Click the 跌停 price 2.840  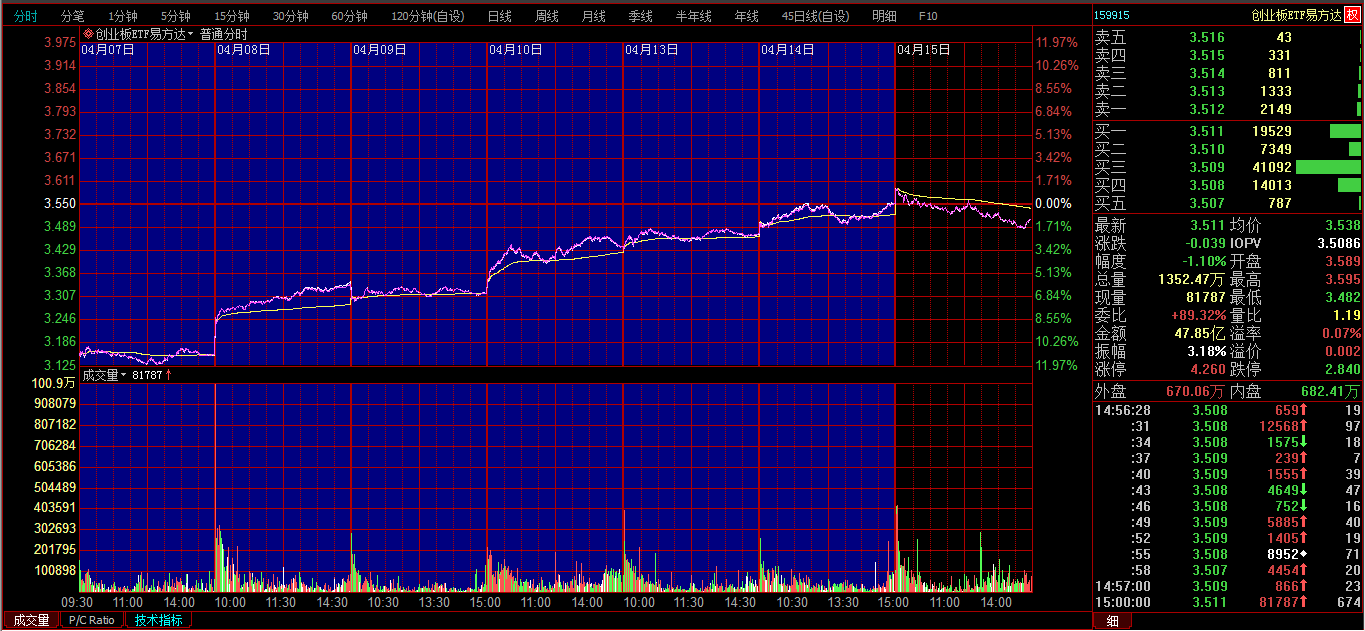pyautogui.click(x=1342, y=369)
